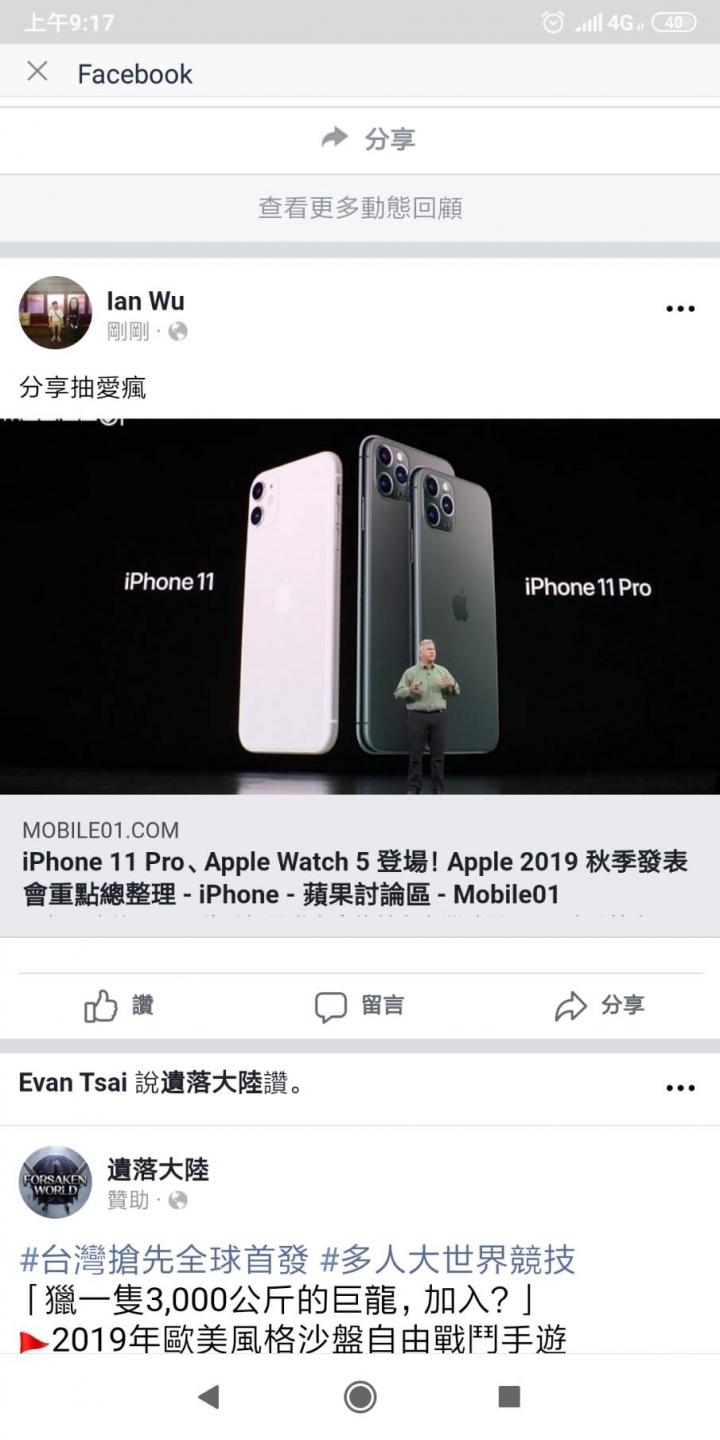The height and width of the screenshot is (1440, 720).
Task: Tap the share arrow icon at top
Action: pyautogui.click(x=334, y=138)
